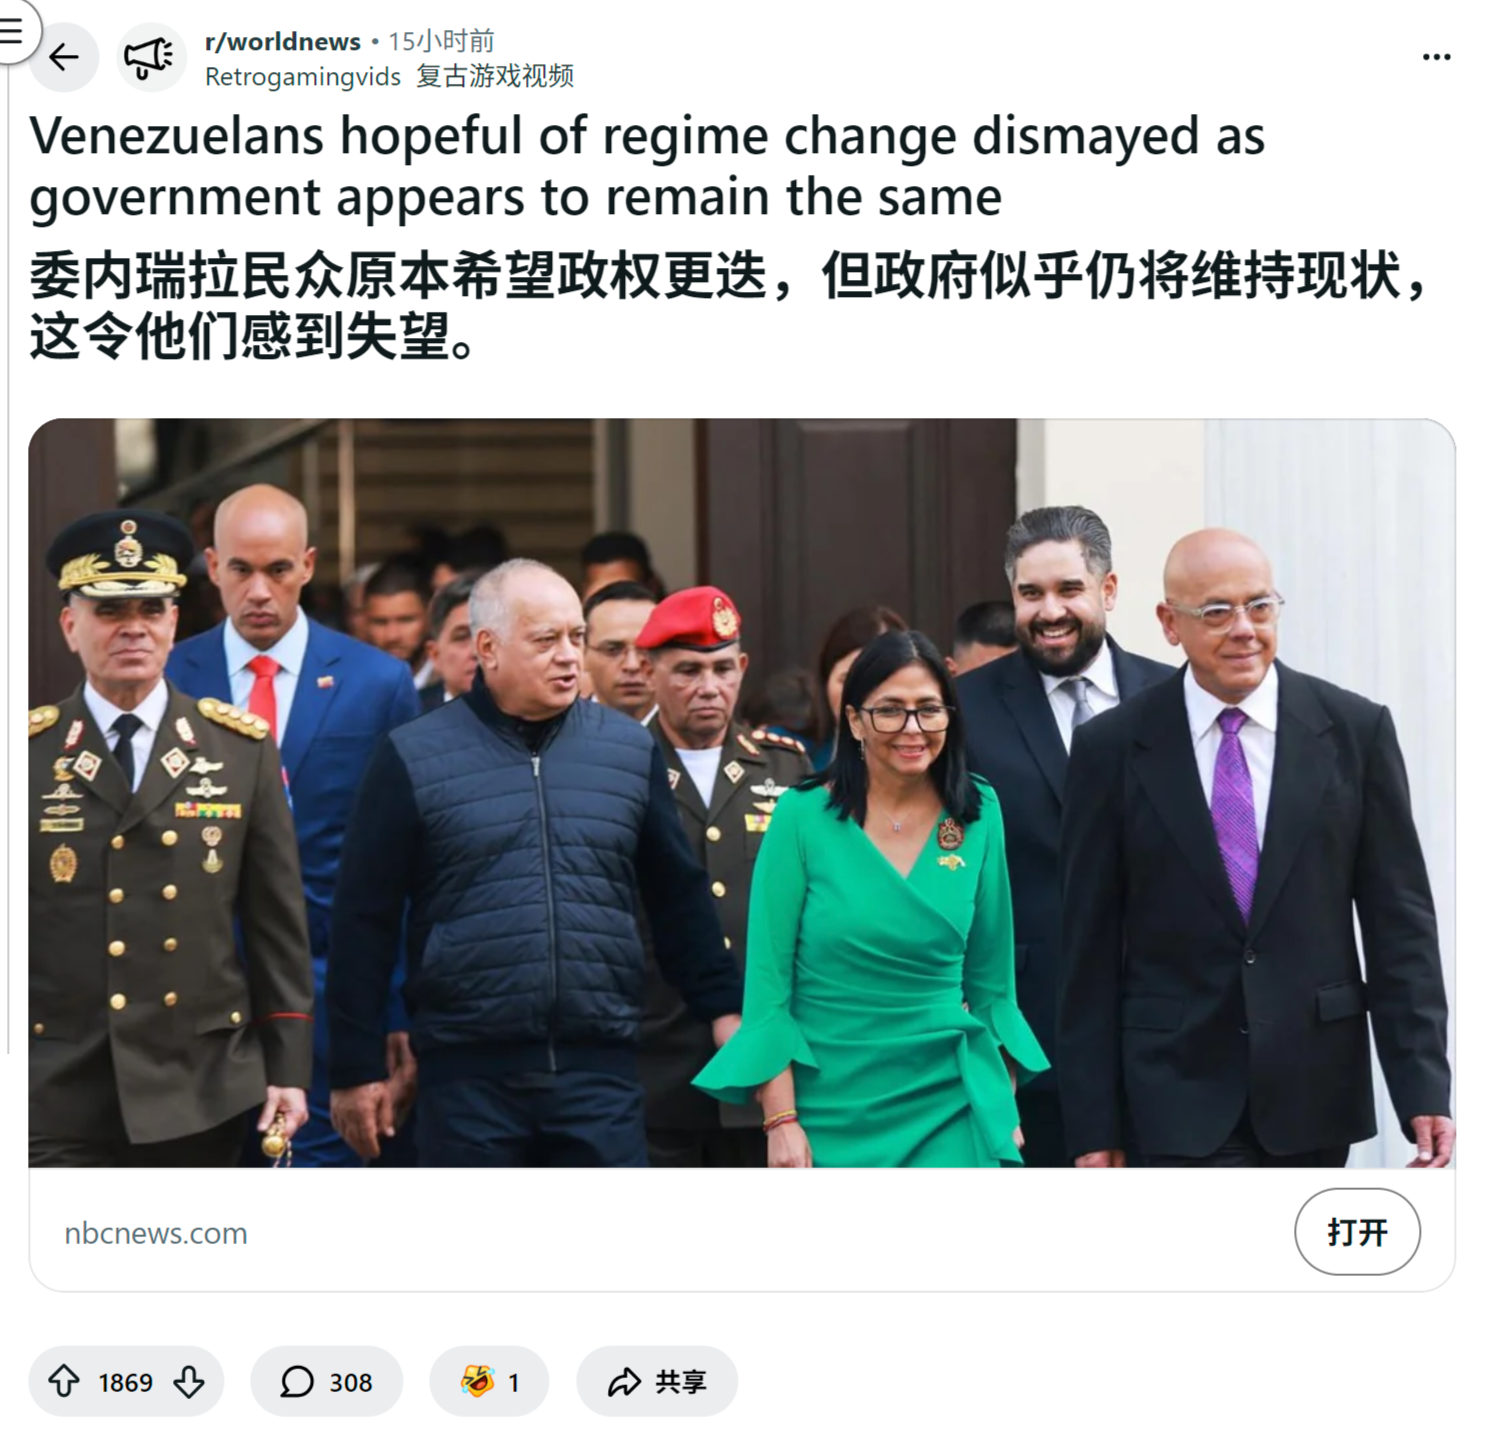1489x1439 pixels.
Task: Click the 打开 button to open article
Action: click(1357, 1231)
